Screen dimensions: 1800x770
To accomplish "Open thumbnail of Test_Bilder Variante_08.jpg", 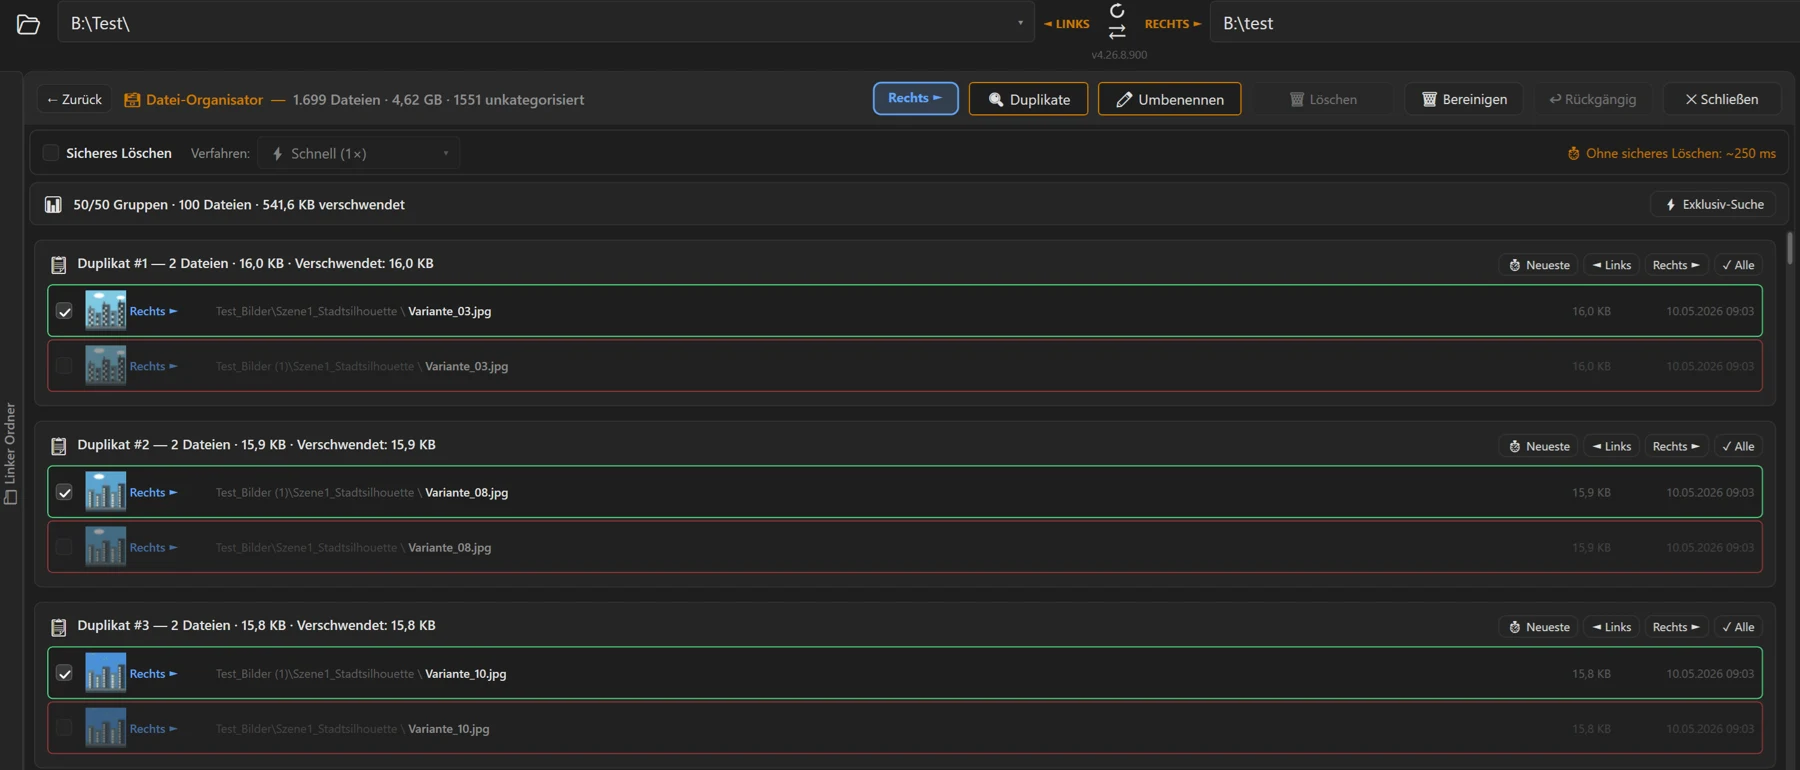I will pyautogui.click(x=105, y=547).
